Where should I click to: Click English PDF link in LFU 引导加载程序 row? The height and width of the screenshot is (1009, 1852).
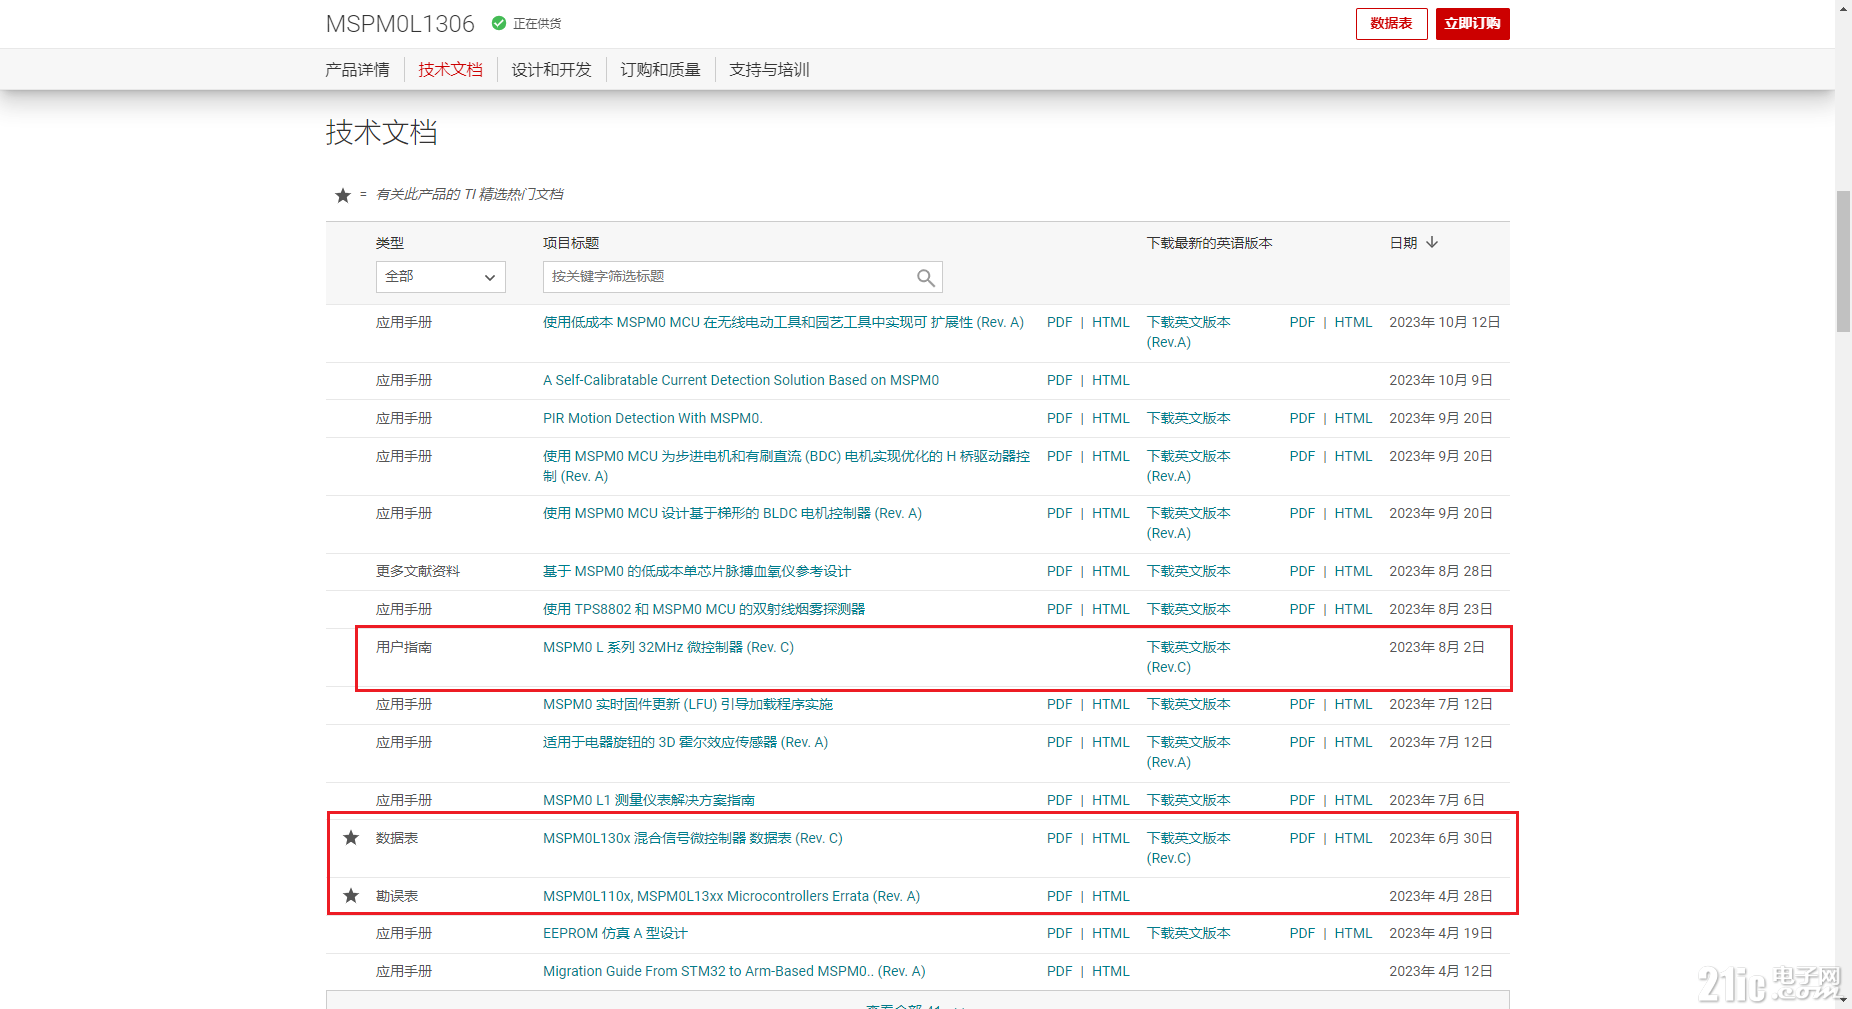tap(1302, 704)
